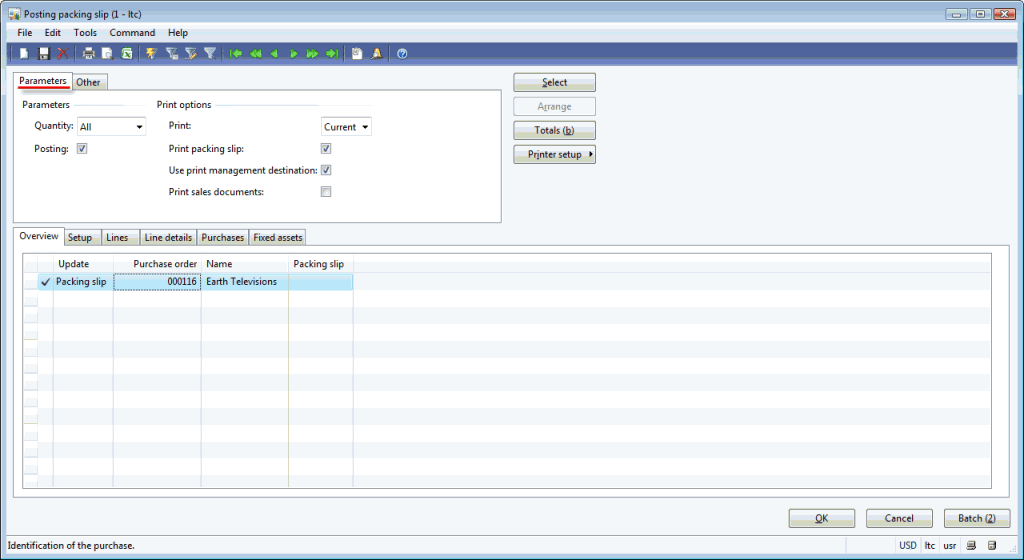Click the Purchase order field 000116
Viewport: 1024px width, 560px height.
[157, 282]
